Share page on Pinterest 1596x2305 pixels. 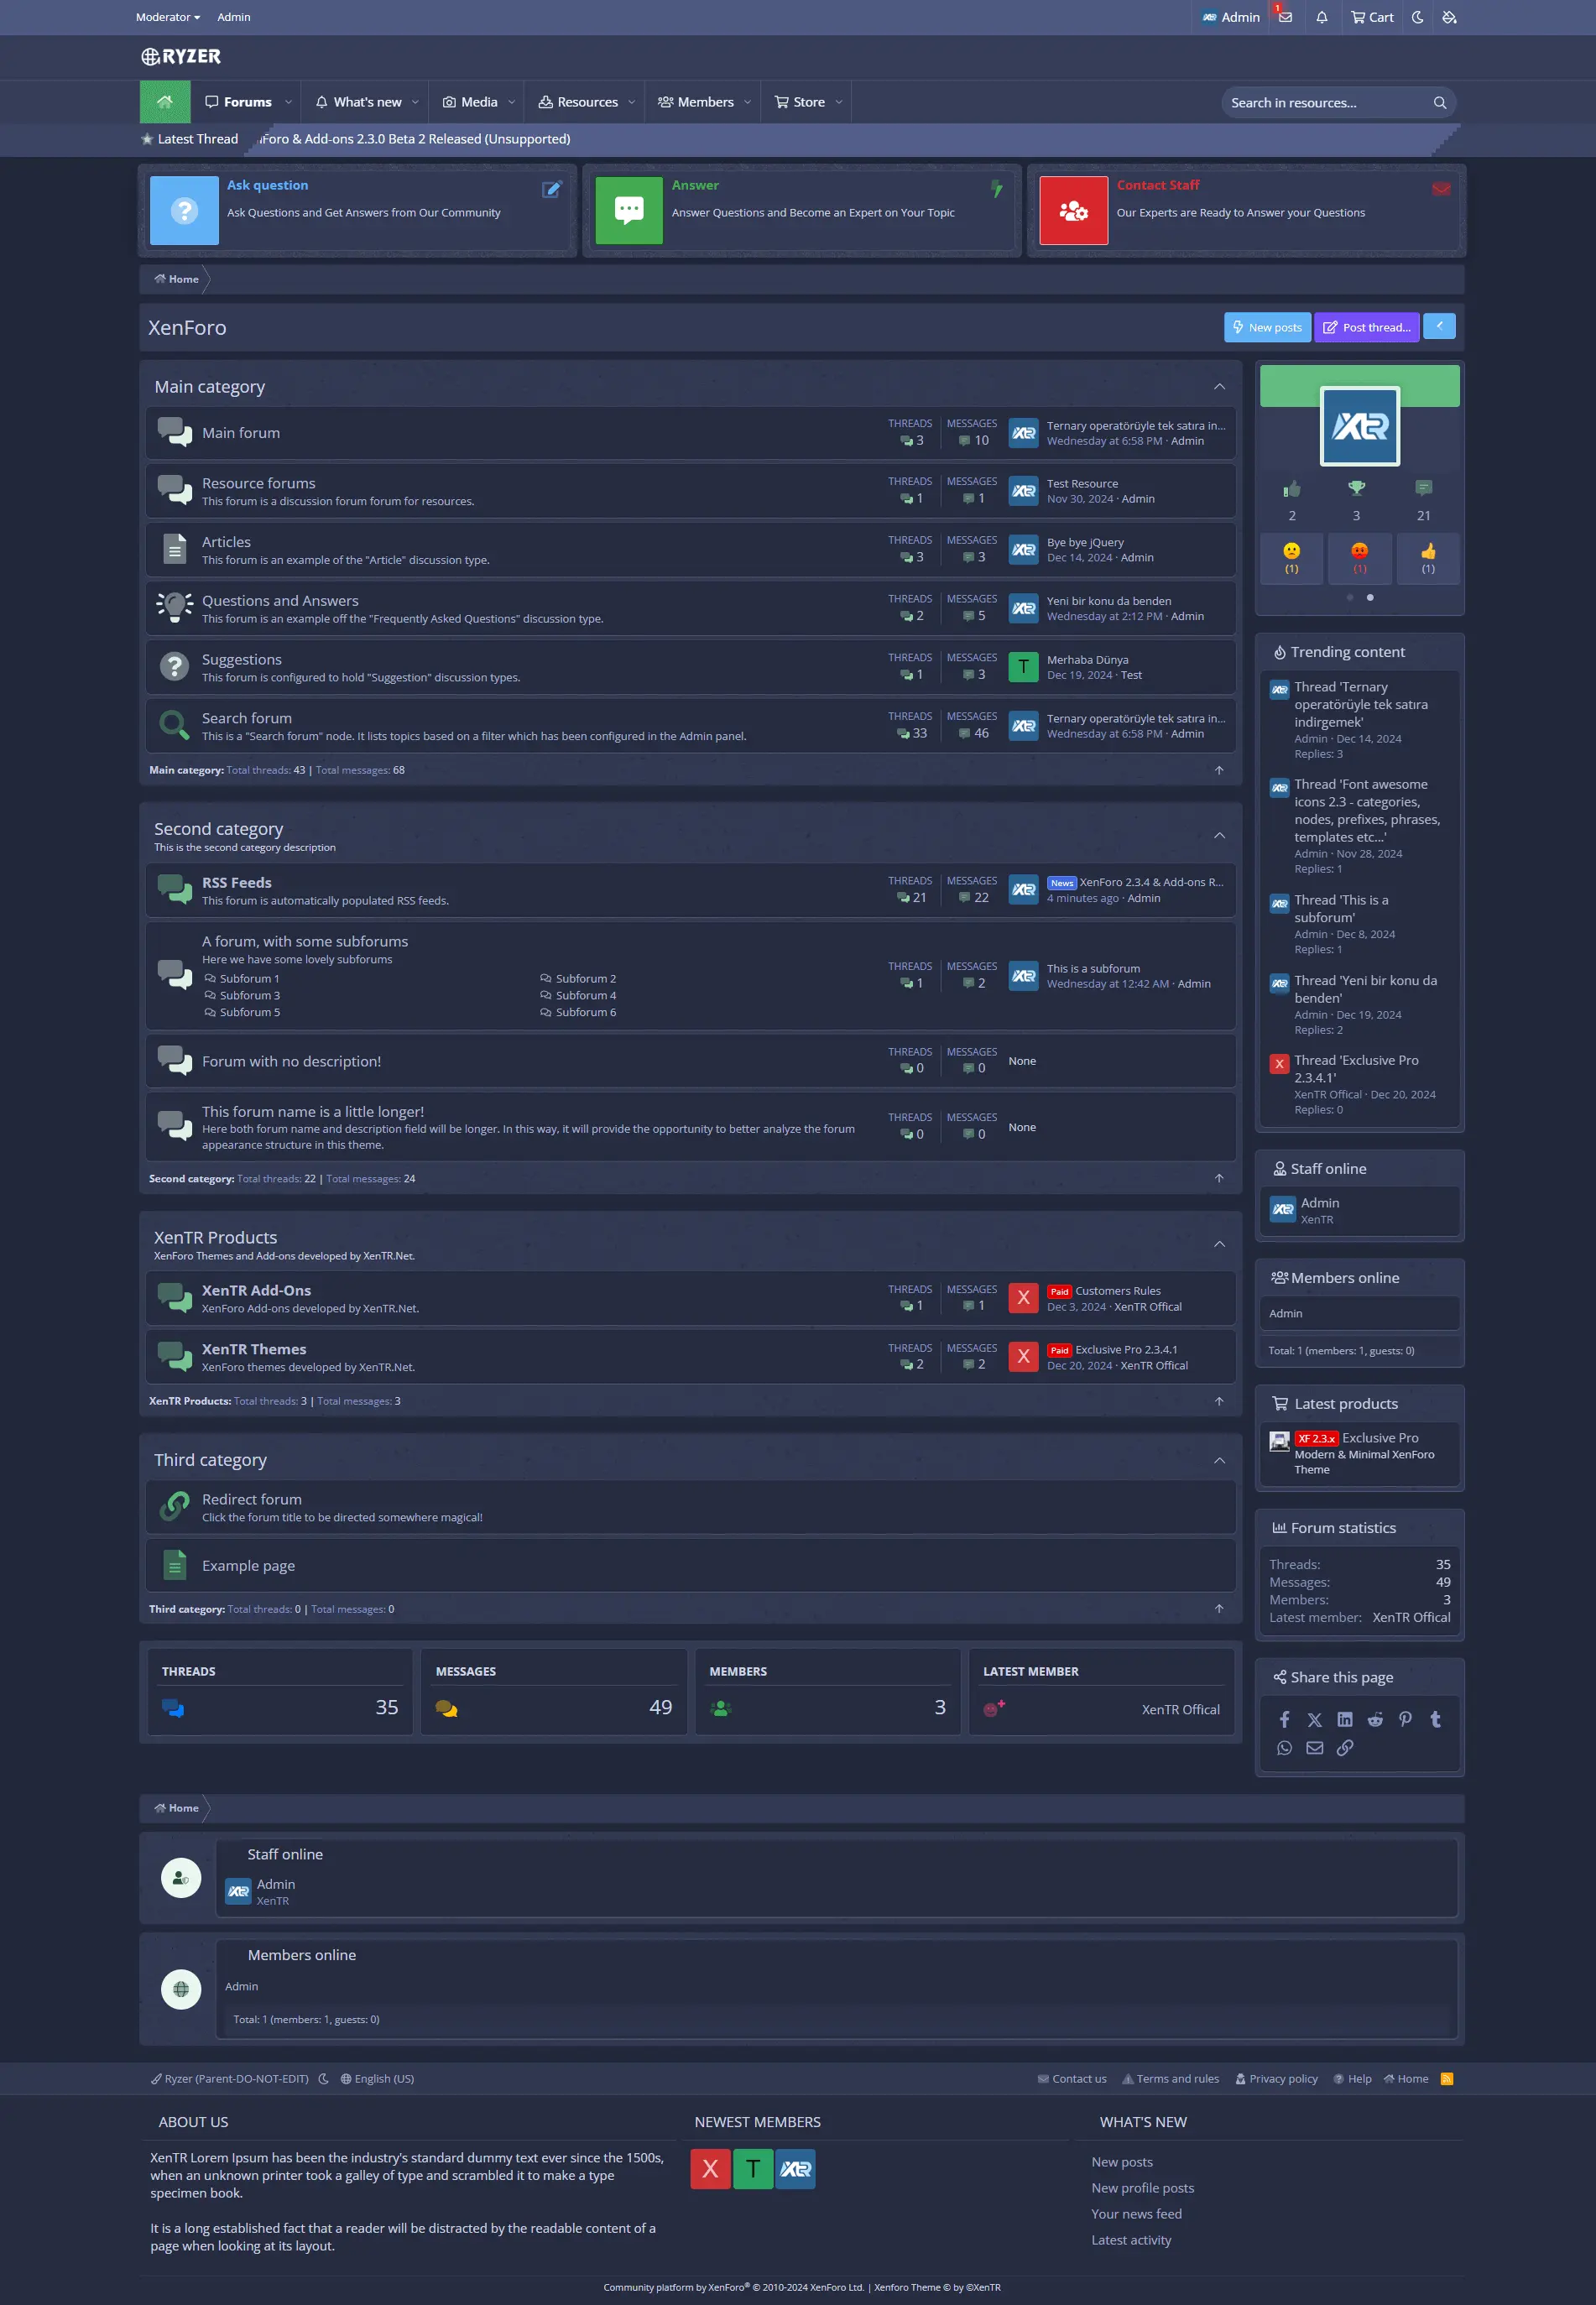pyautogui.click(x=1405, y=1719)
